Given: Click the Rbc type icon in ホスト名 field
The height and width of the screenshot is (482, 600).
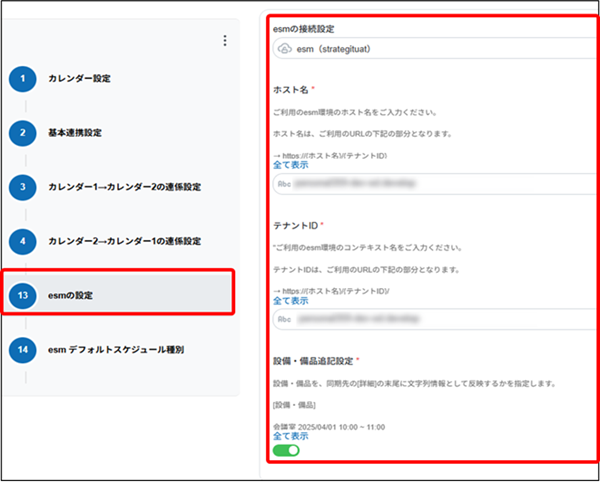Looking at the screenshot, I should tap(287, 184).
